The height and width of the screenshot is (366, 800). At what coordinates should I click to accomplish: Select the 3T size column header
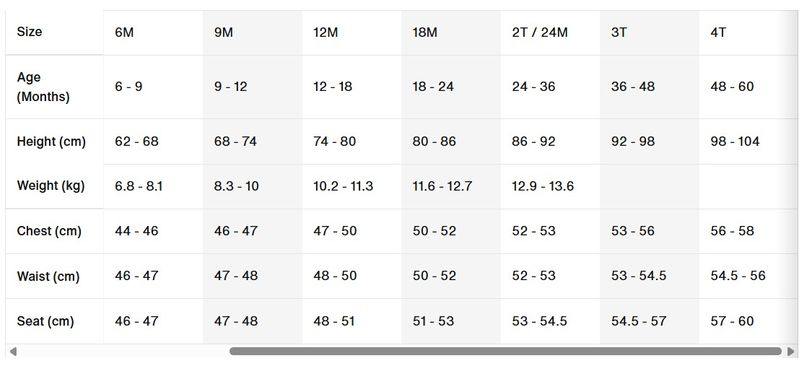click(x=649, y=32)
